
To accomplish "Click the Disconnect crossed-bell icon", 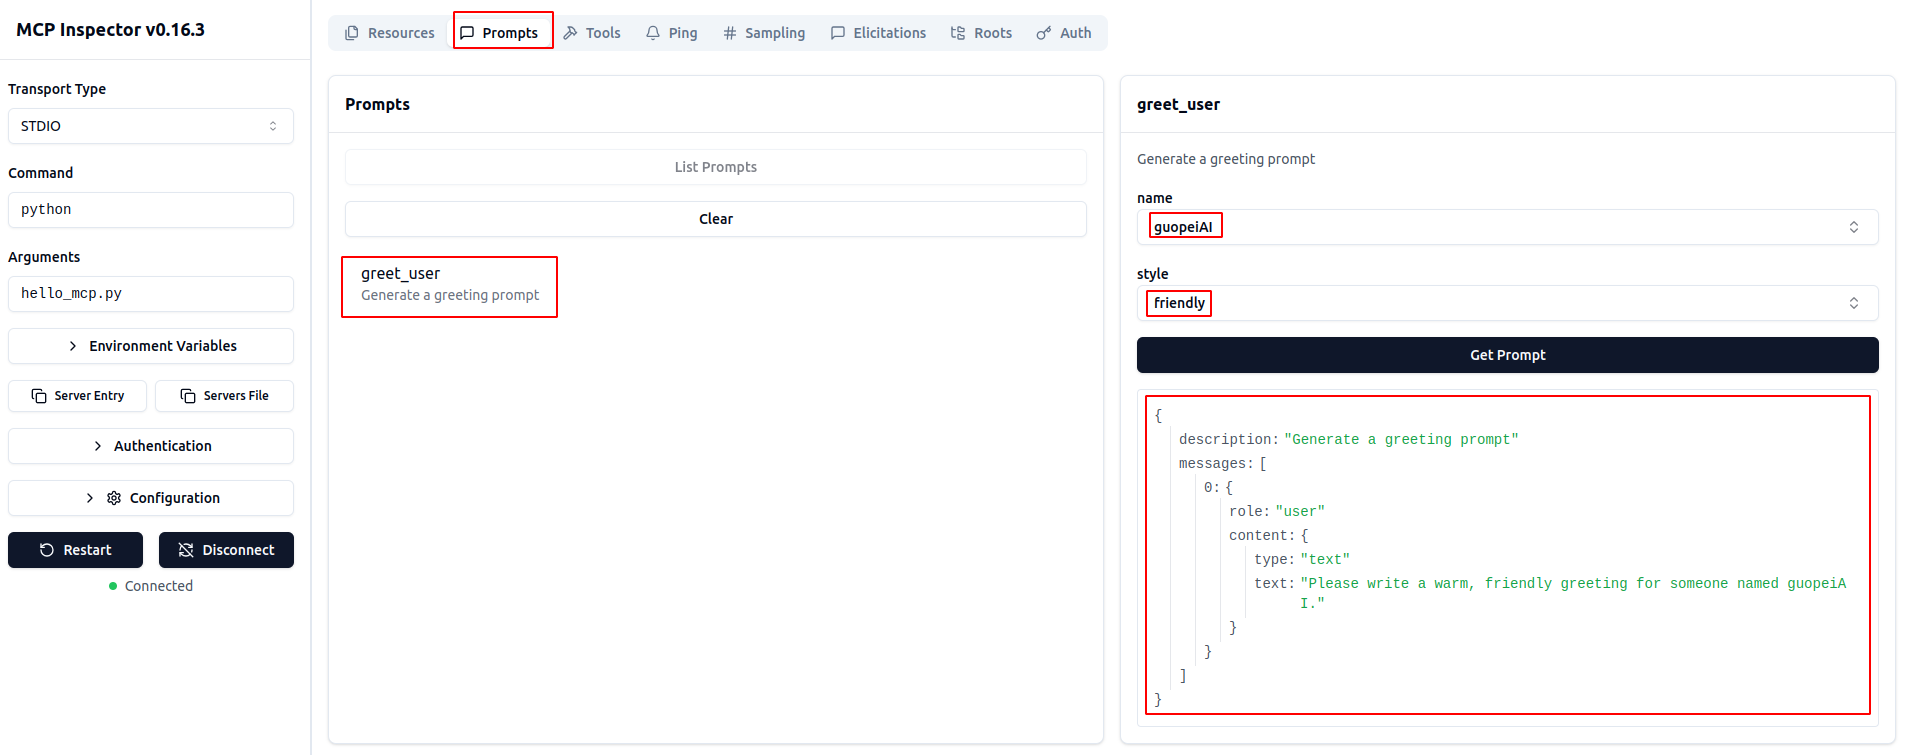I will pyautogui.click(x=186, y=550).
